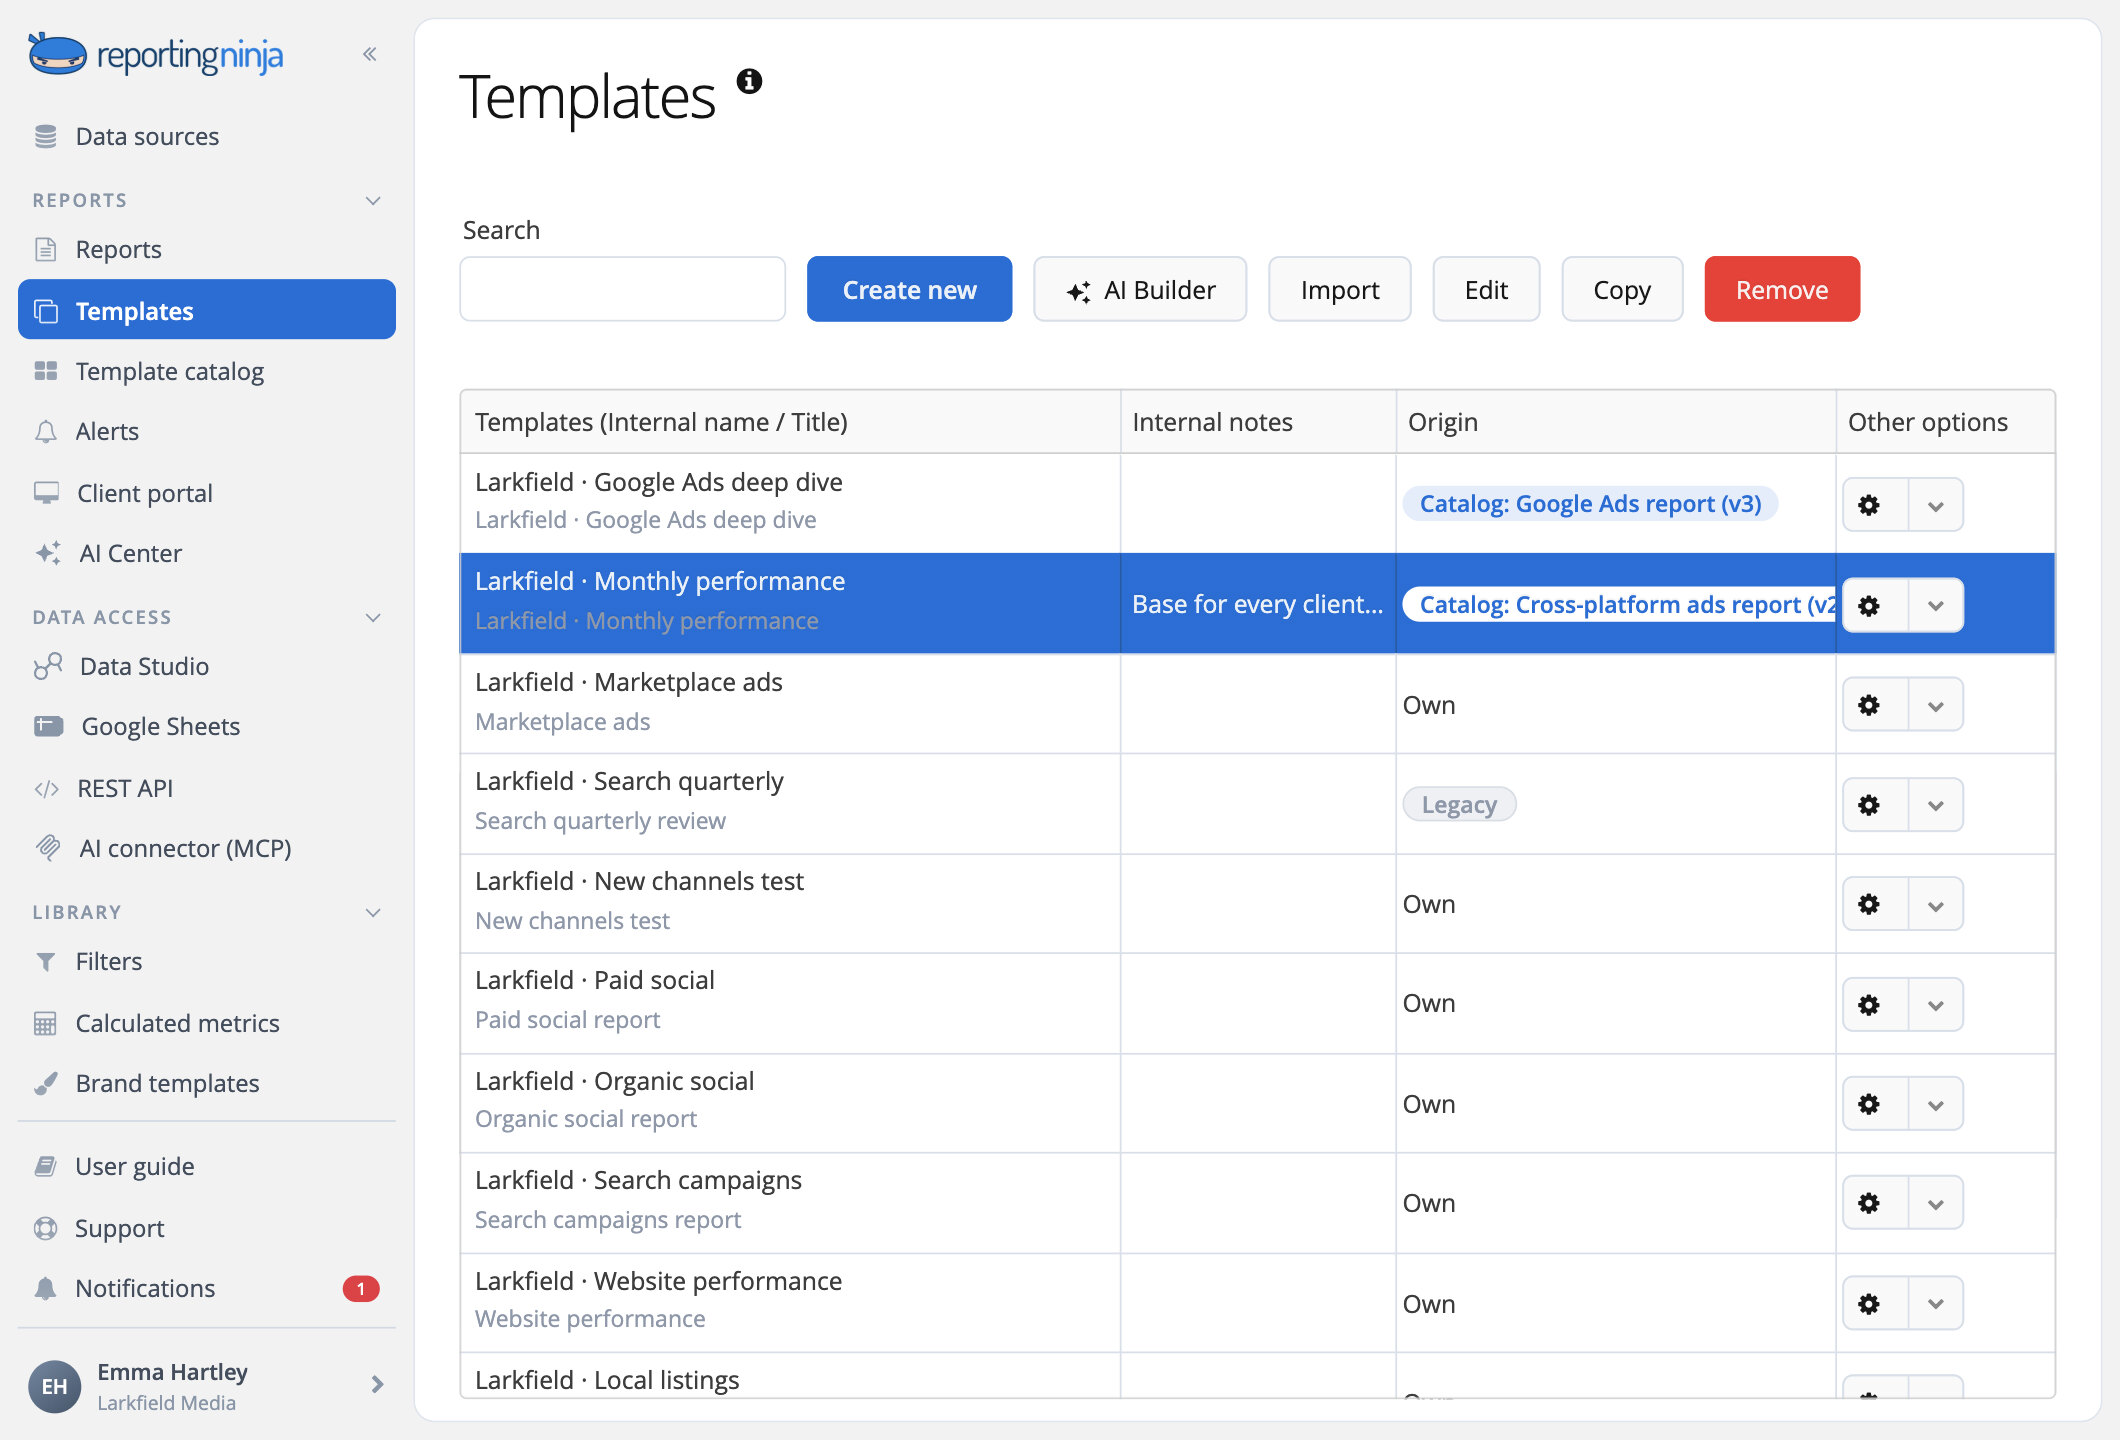Open gear settings for Marketplace ads row
This screenshot has width=2120, height=1440.
(1869, 705)
